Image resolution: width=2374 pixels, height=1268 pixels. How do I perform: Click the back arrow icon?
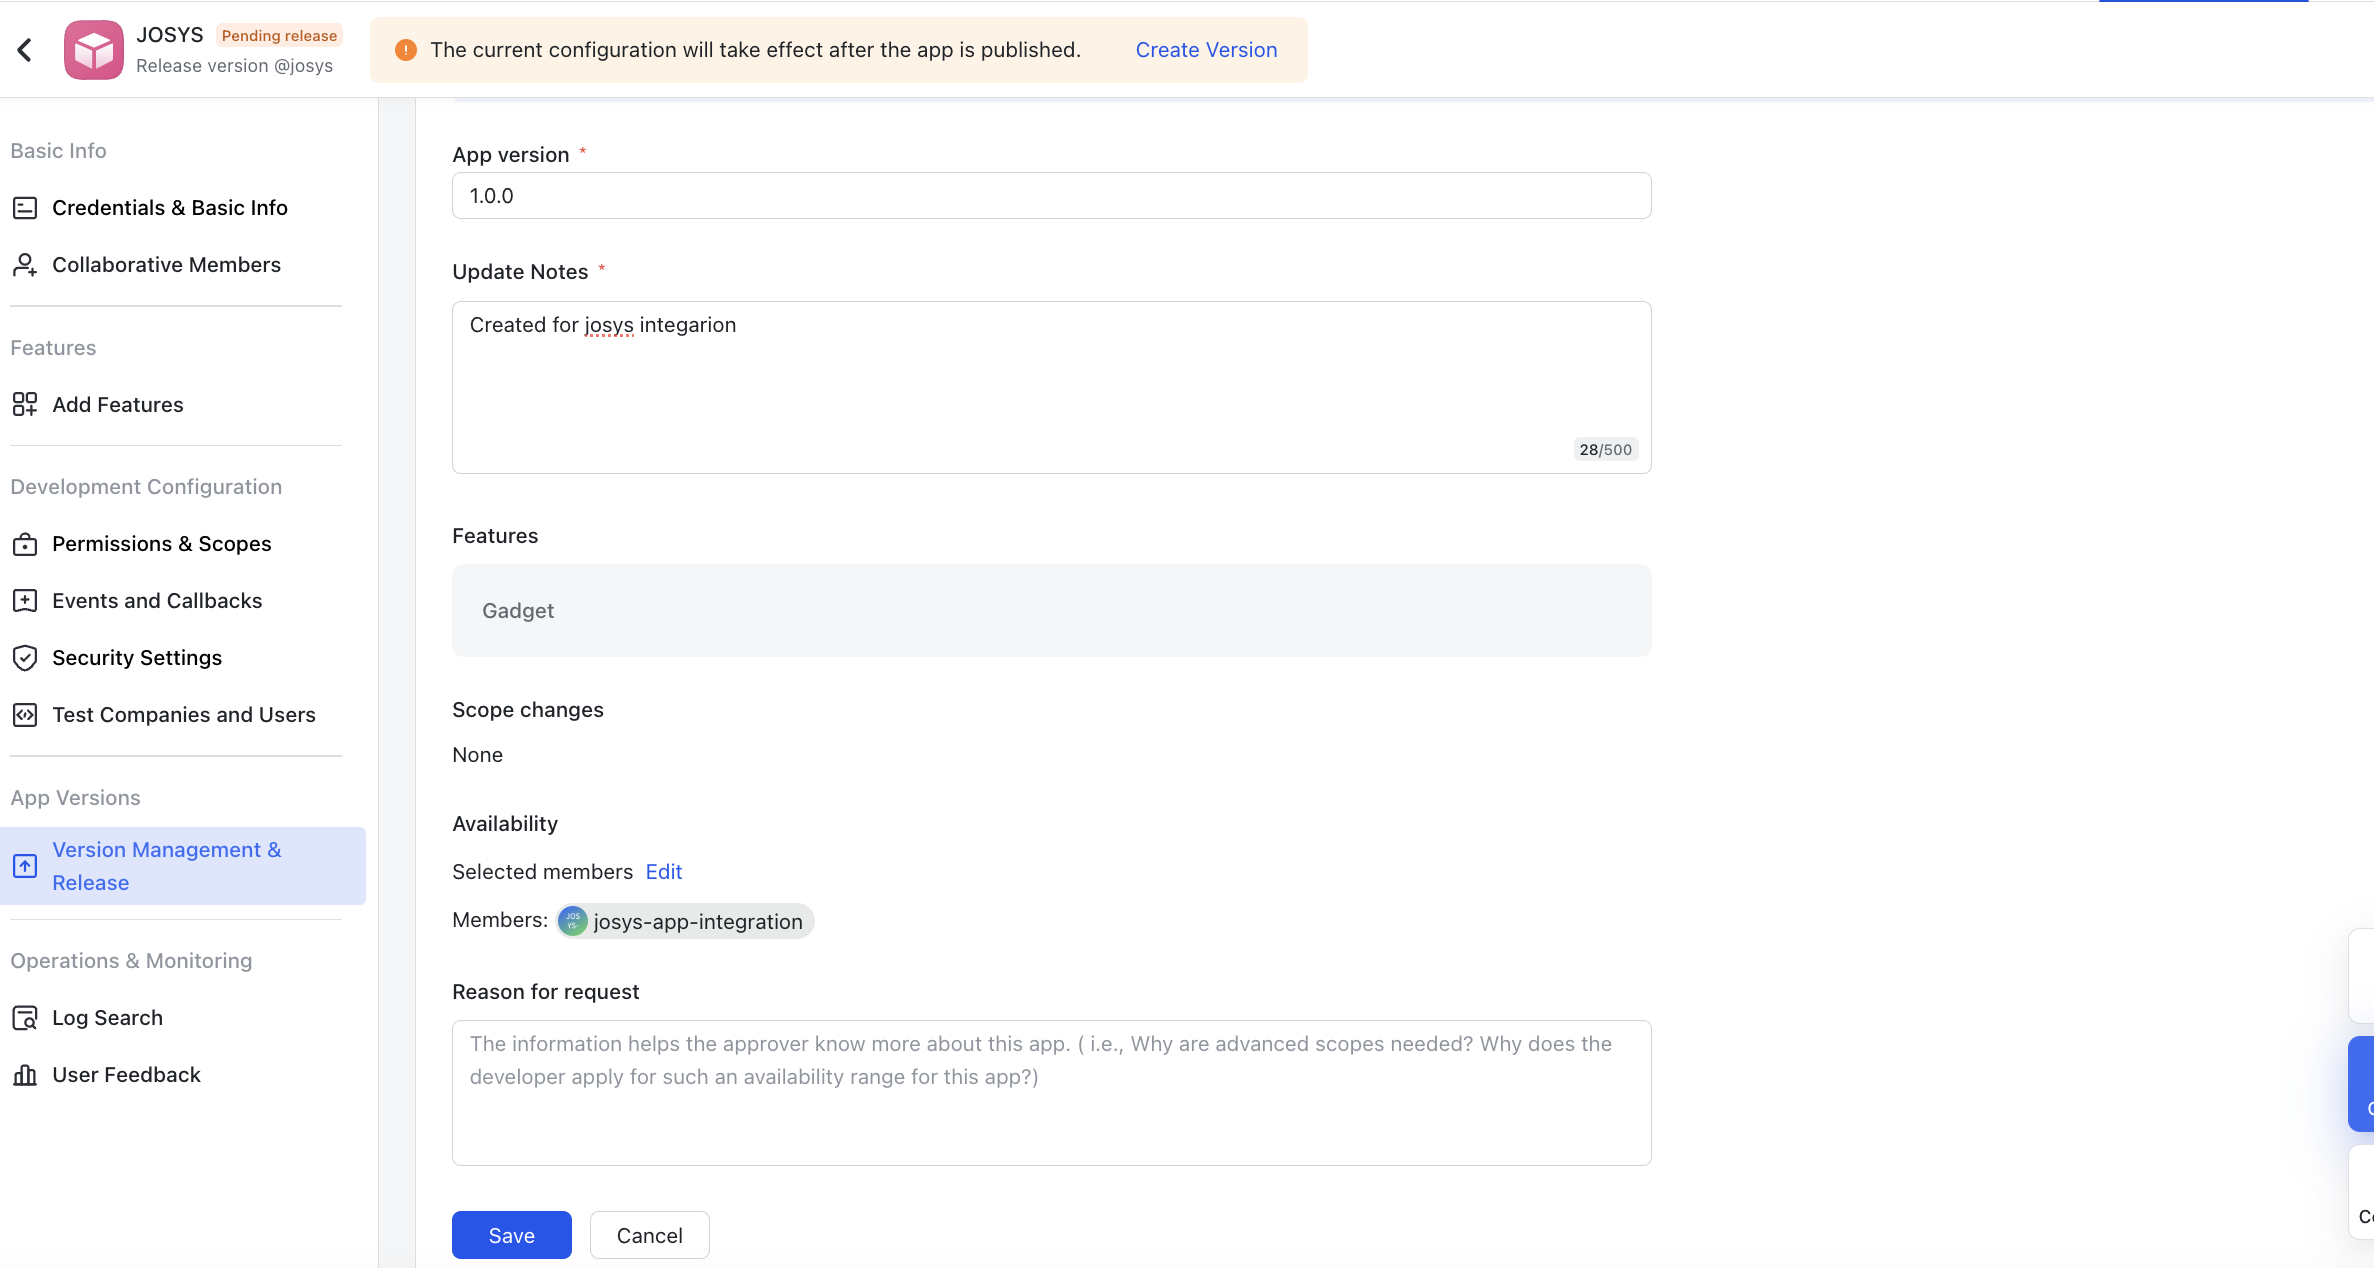click(x=25, y=50)
